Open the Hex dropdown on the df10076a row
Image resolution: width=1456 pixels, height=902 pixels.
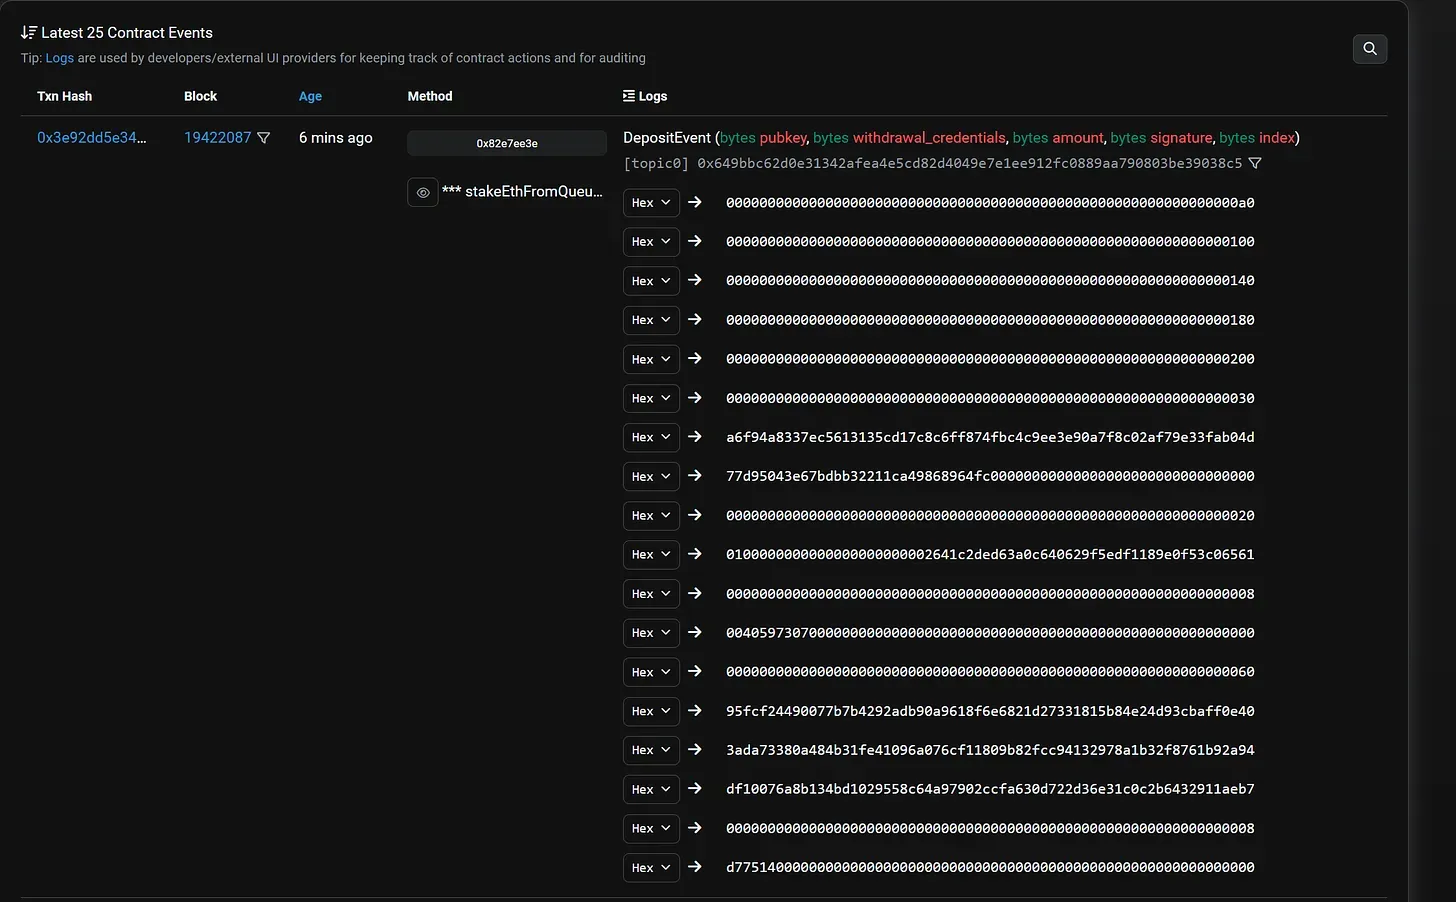pyautogui.click(x=651, y=789)
